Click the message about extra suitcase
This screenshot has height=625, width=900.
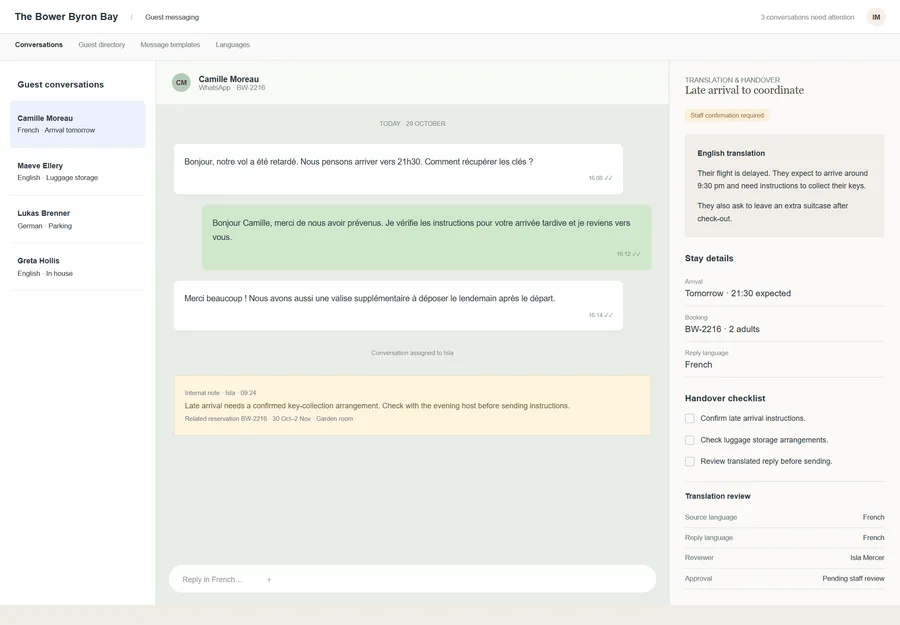pos(398,306)
